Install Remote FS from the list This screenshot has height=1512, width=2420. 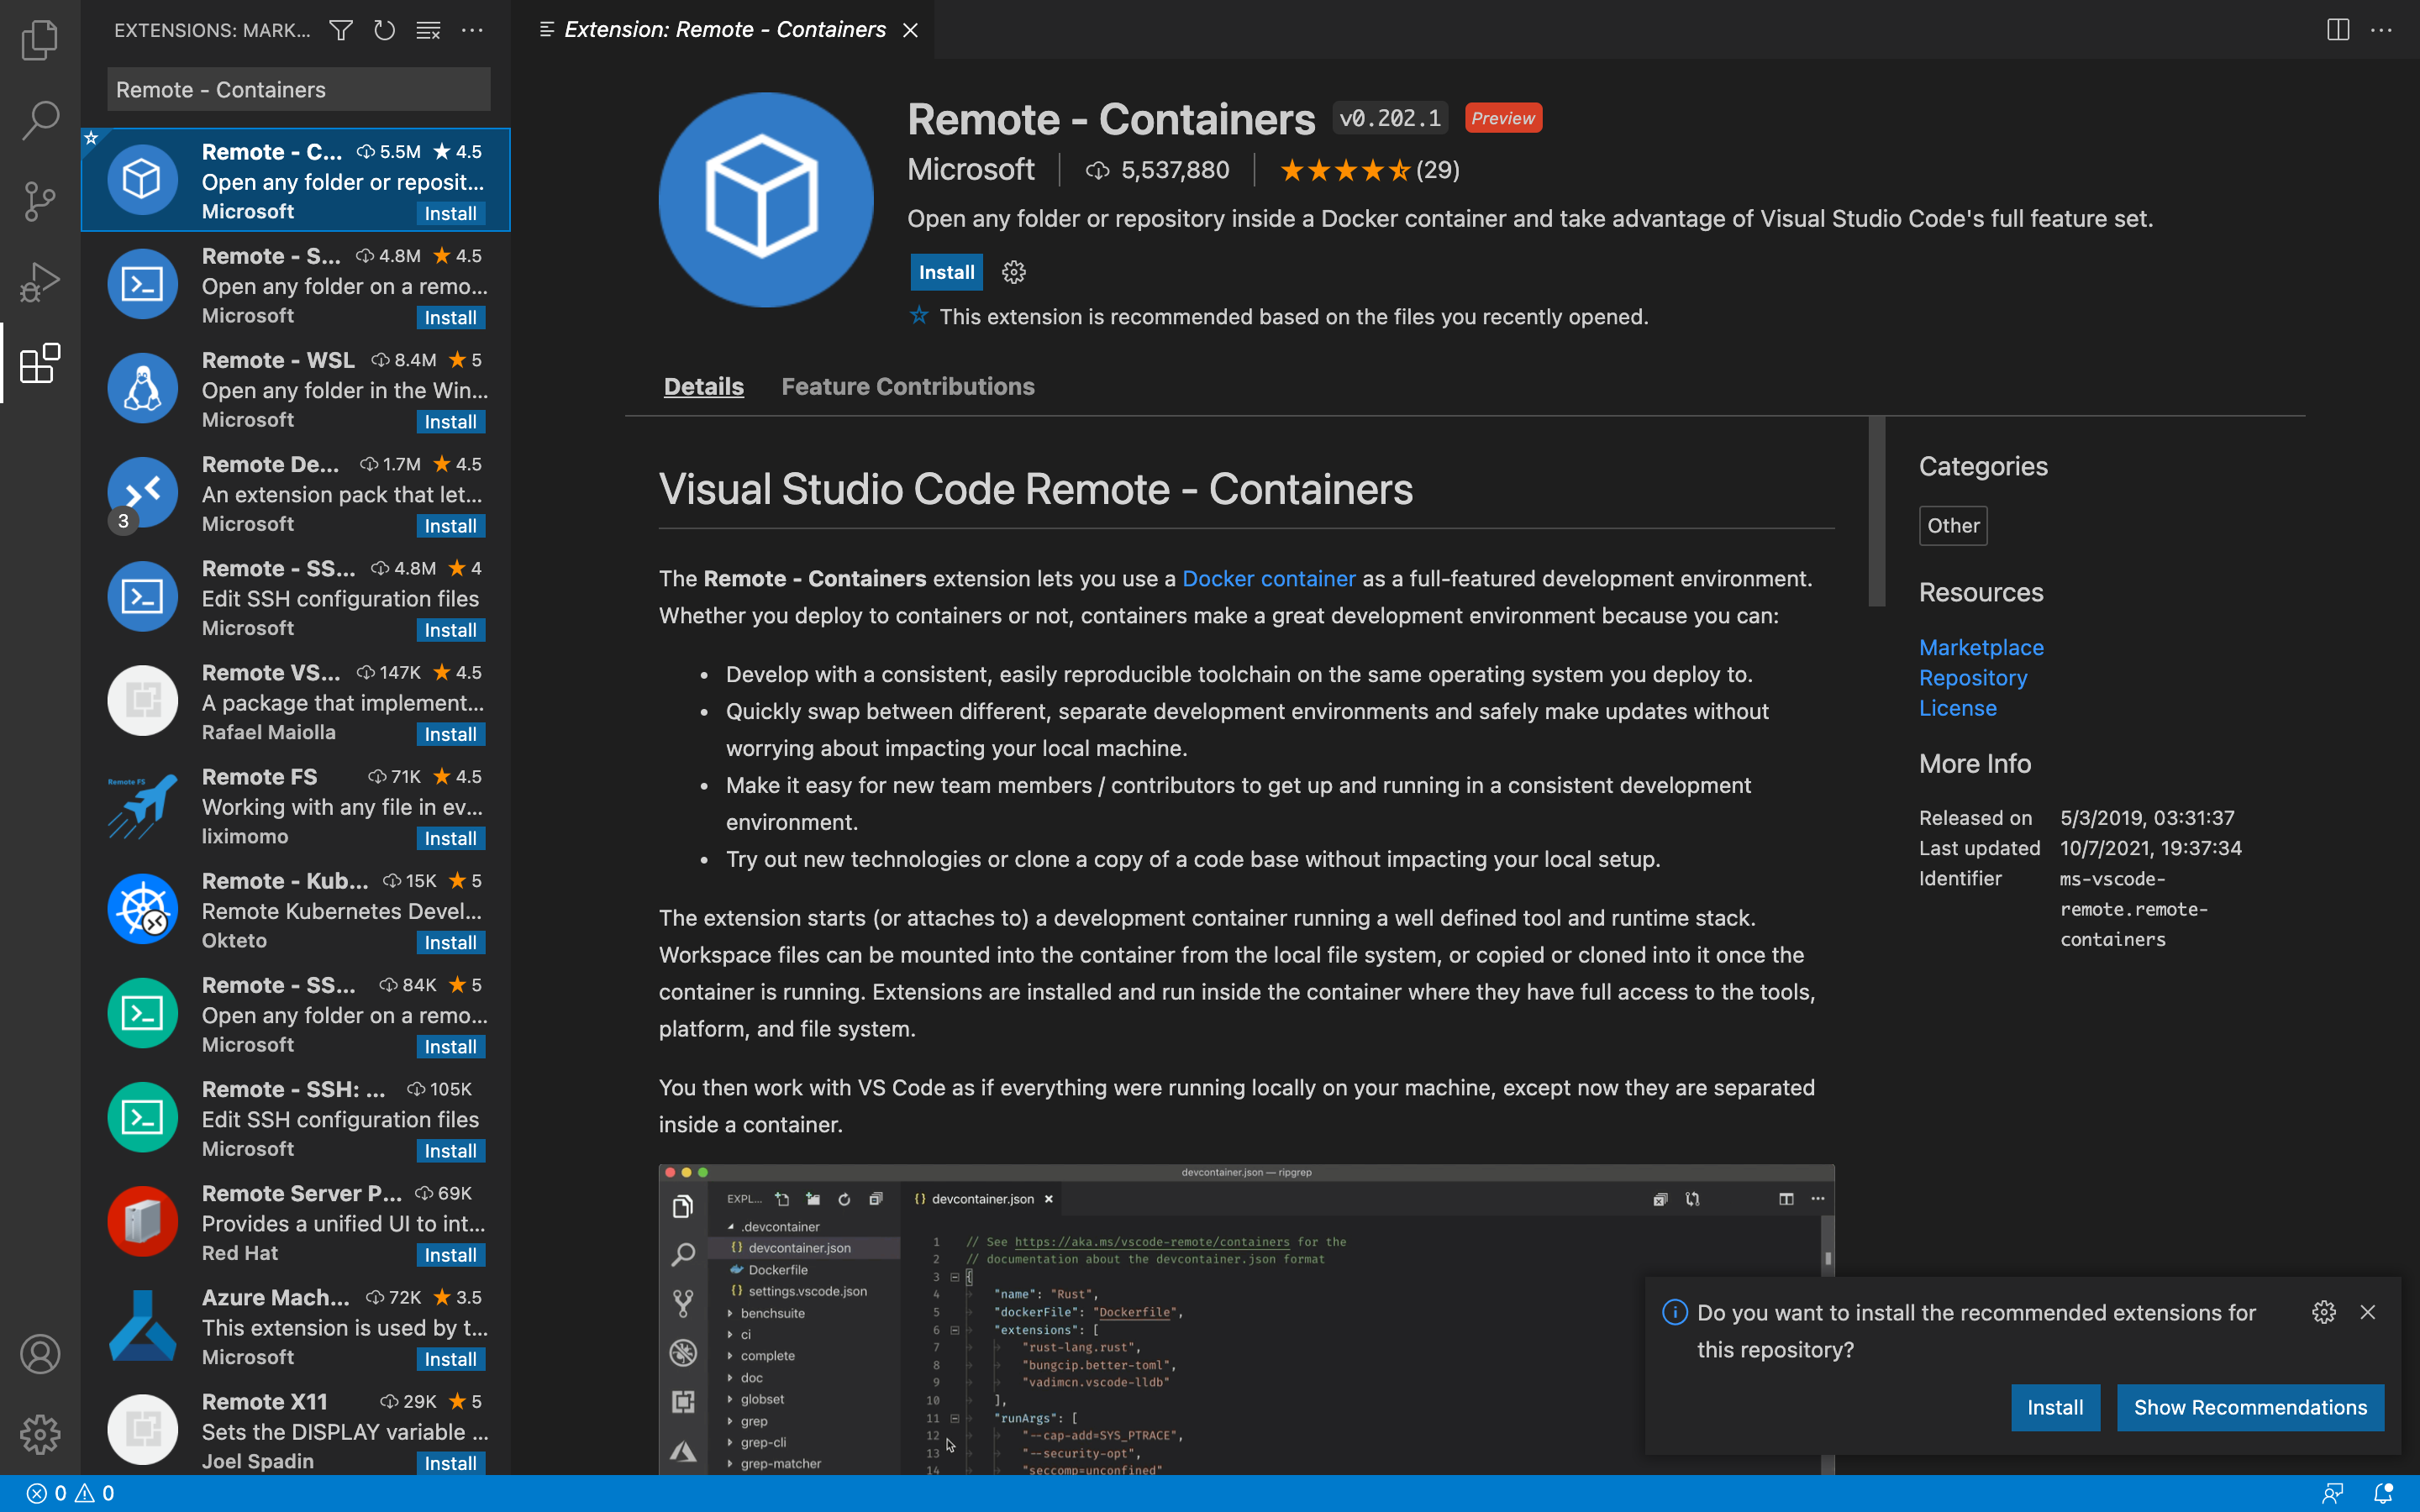coord(450,838)
